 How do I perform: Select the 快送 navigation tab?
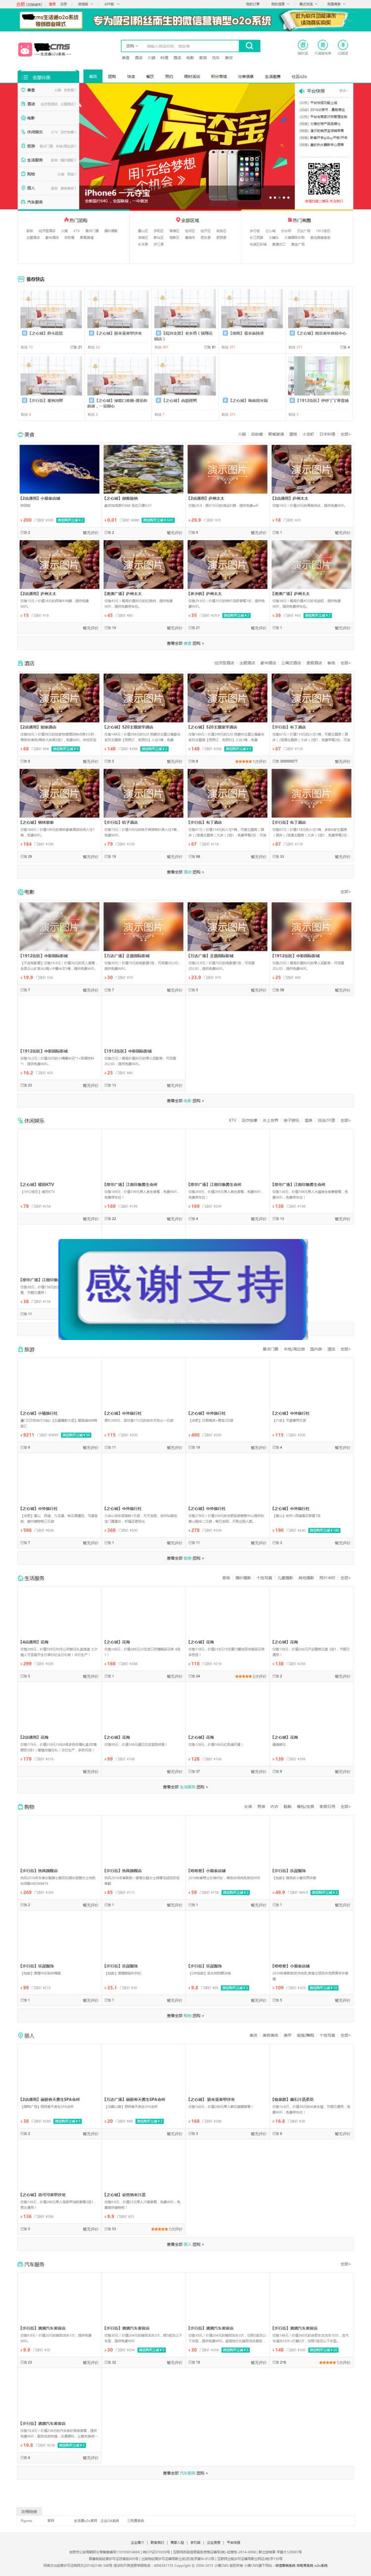click(x=131, y=76)
